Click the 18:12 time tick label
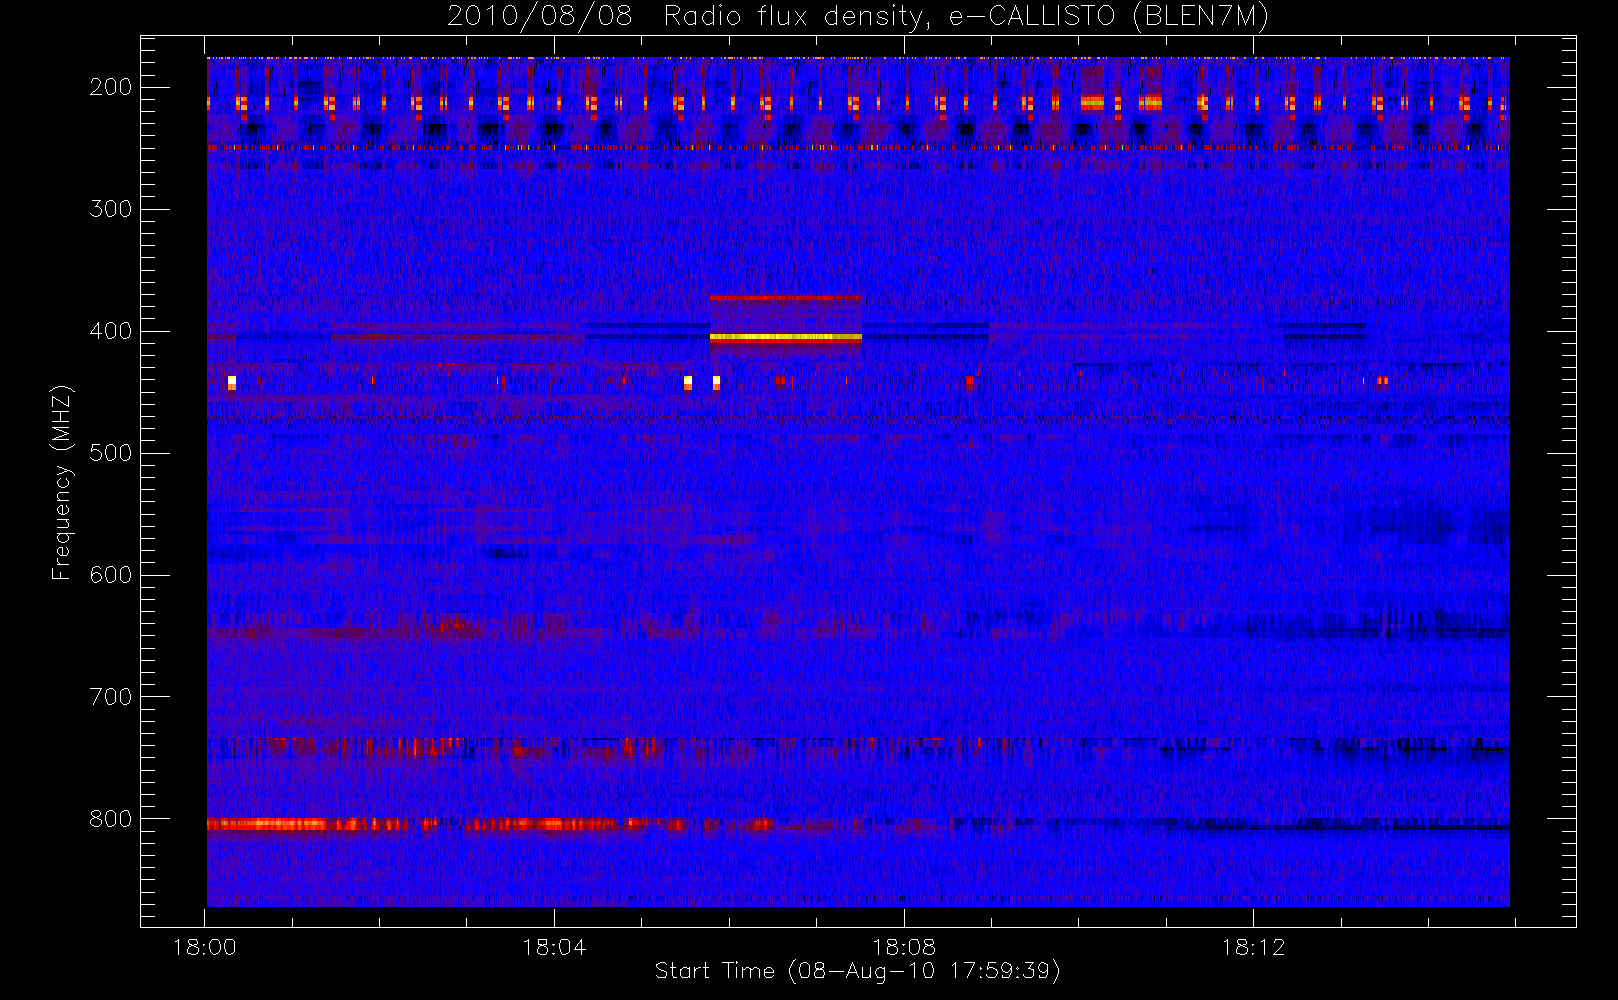Viewport: 1618px width, 1000px height. (1253, 947)
